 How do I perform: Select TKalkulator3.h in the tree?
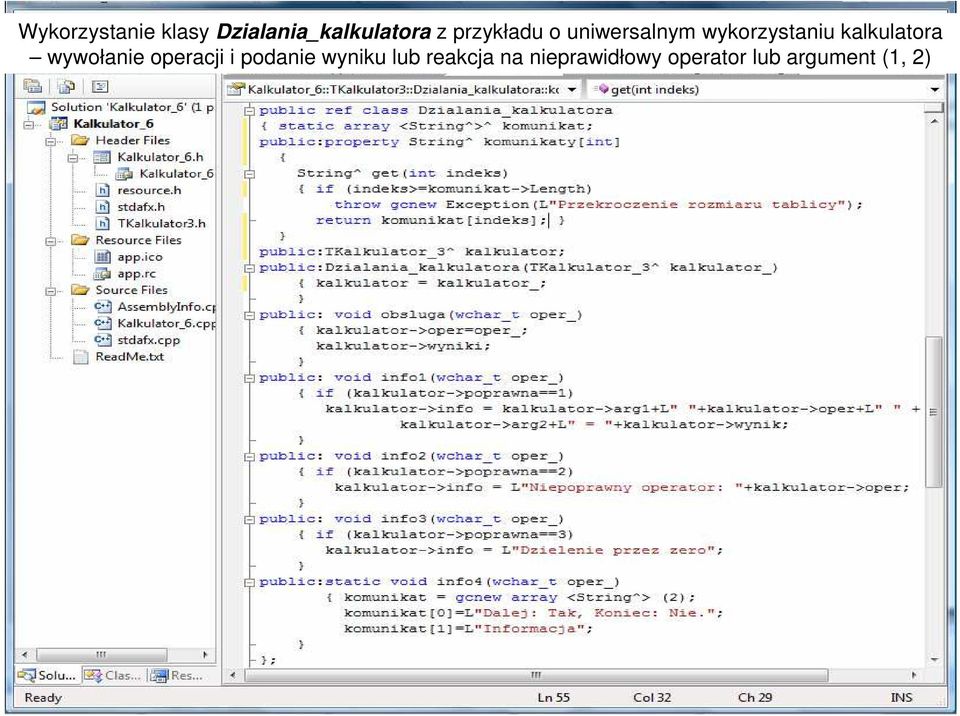161,224
